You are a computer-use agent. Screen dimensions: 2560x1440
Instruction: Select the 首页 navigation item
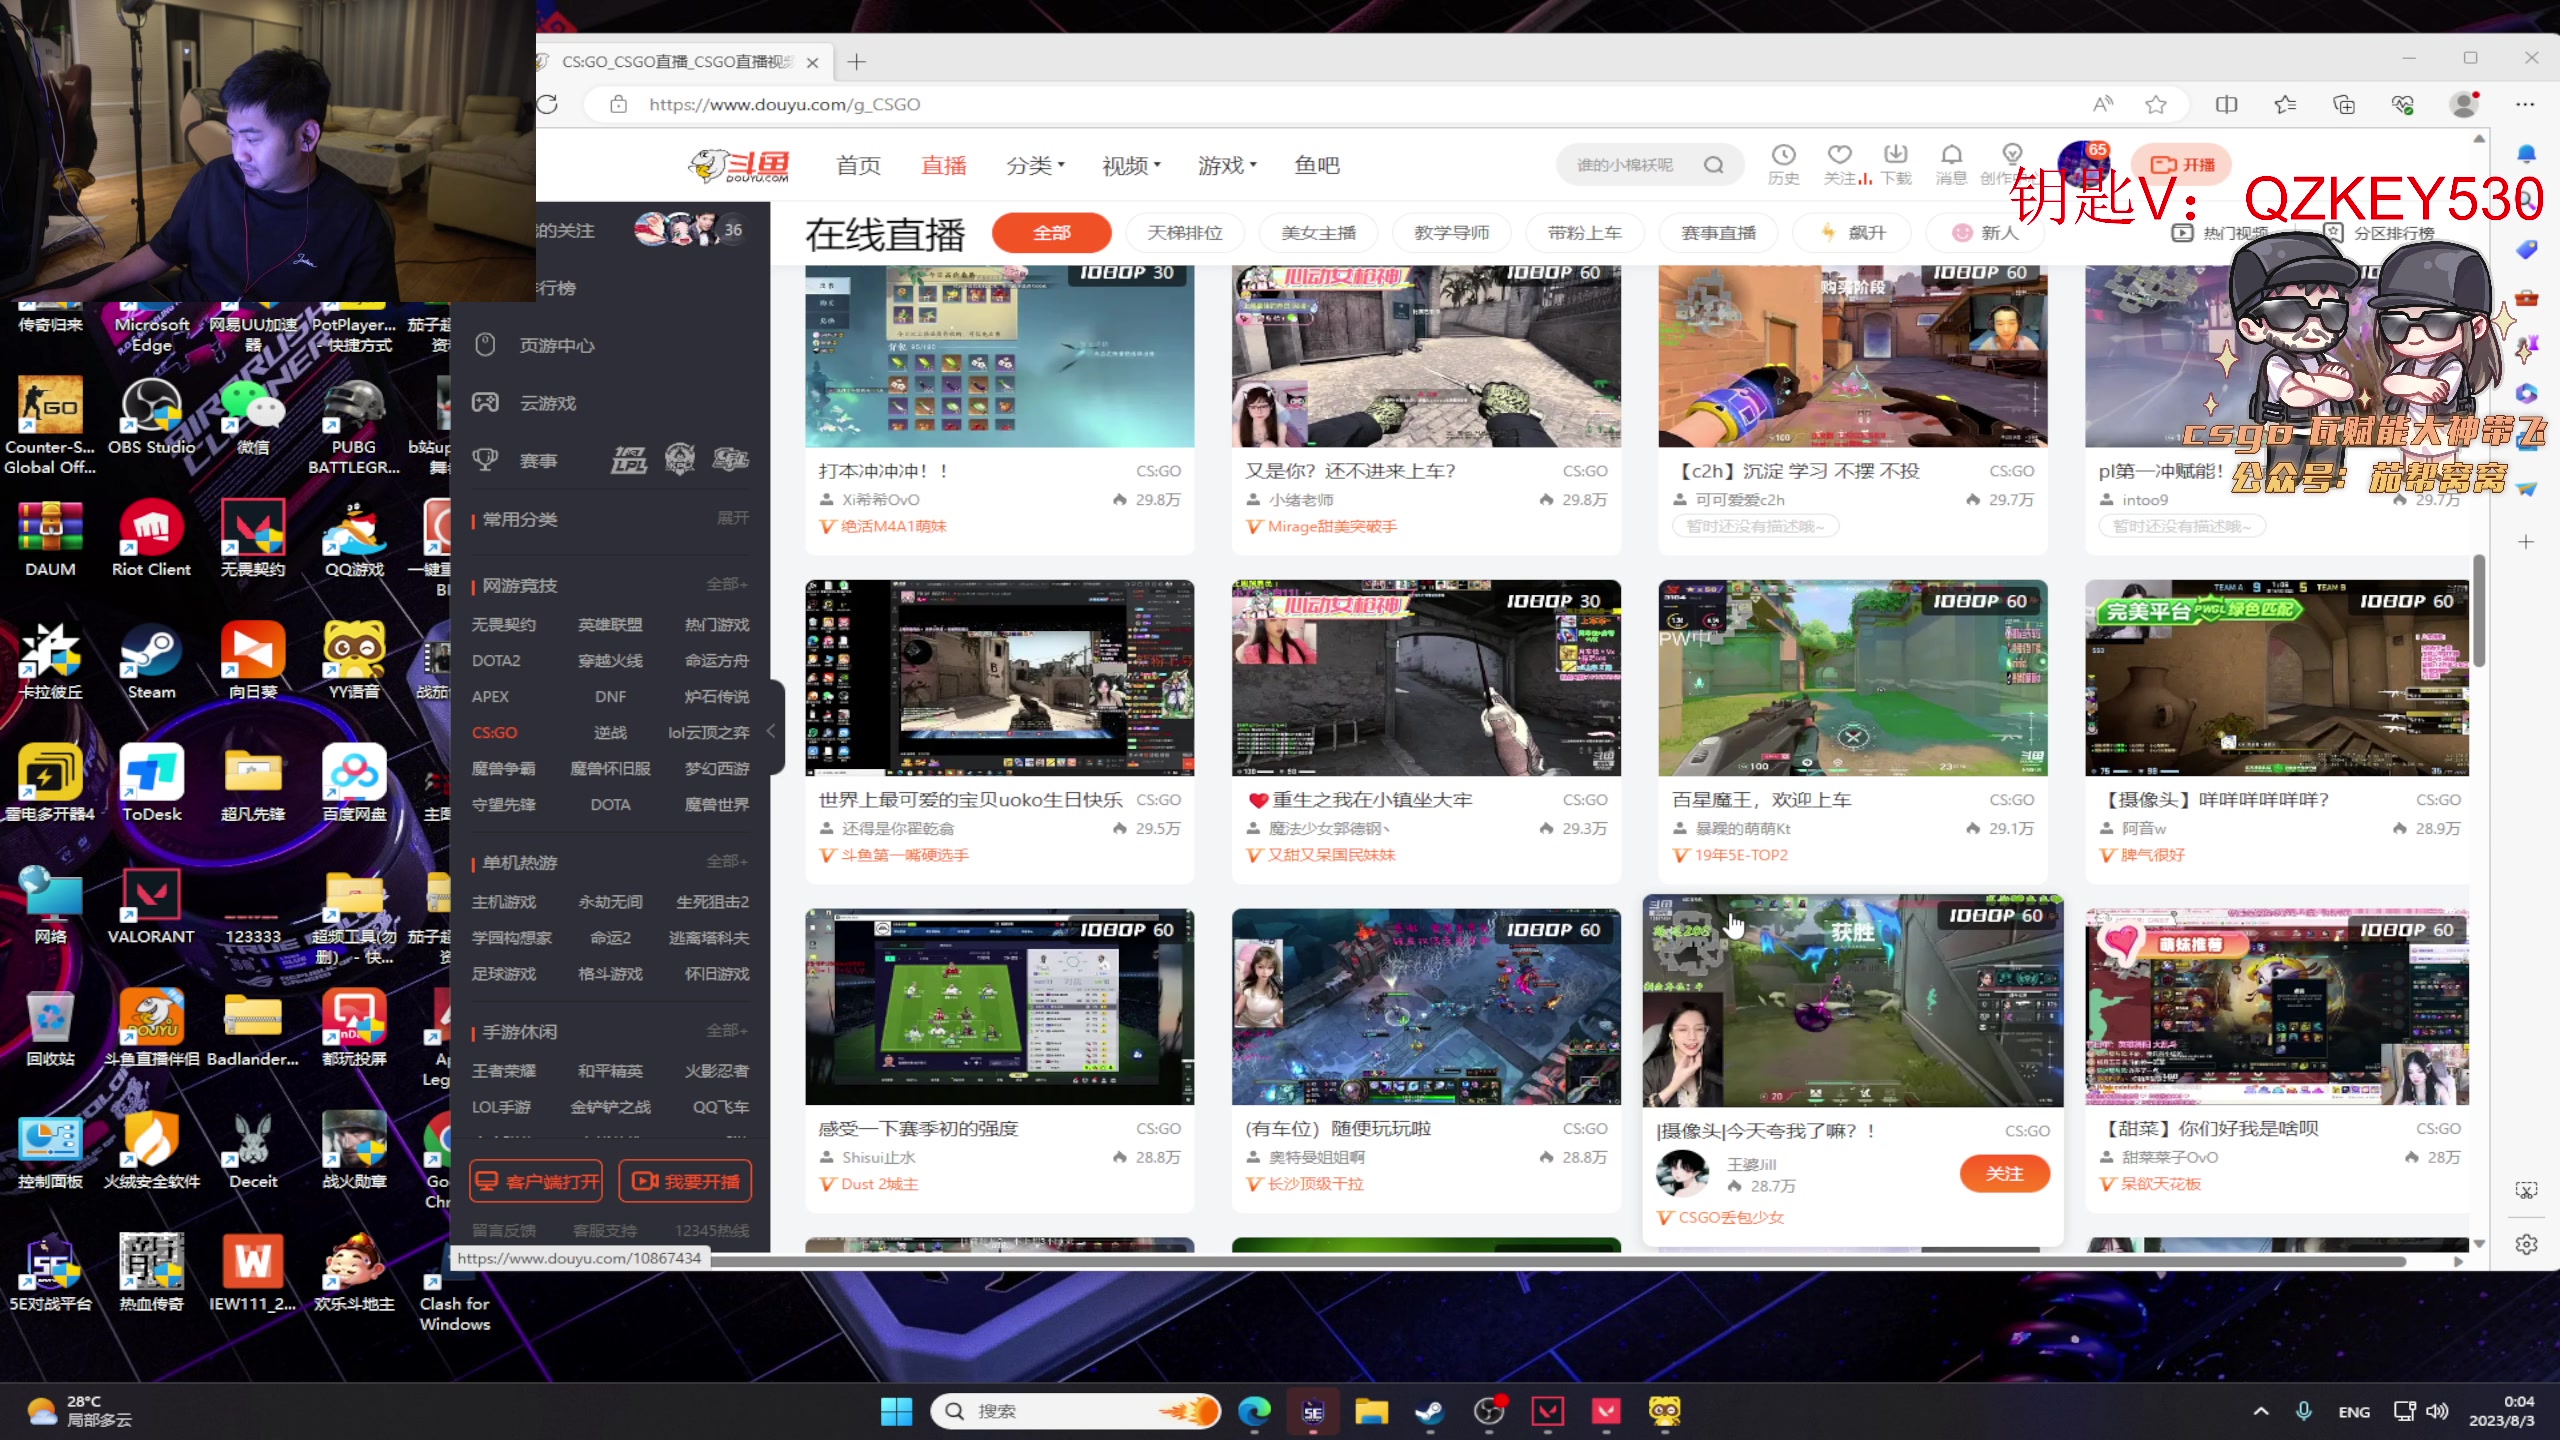click(859, 165)
